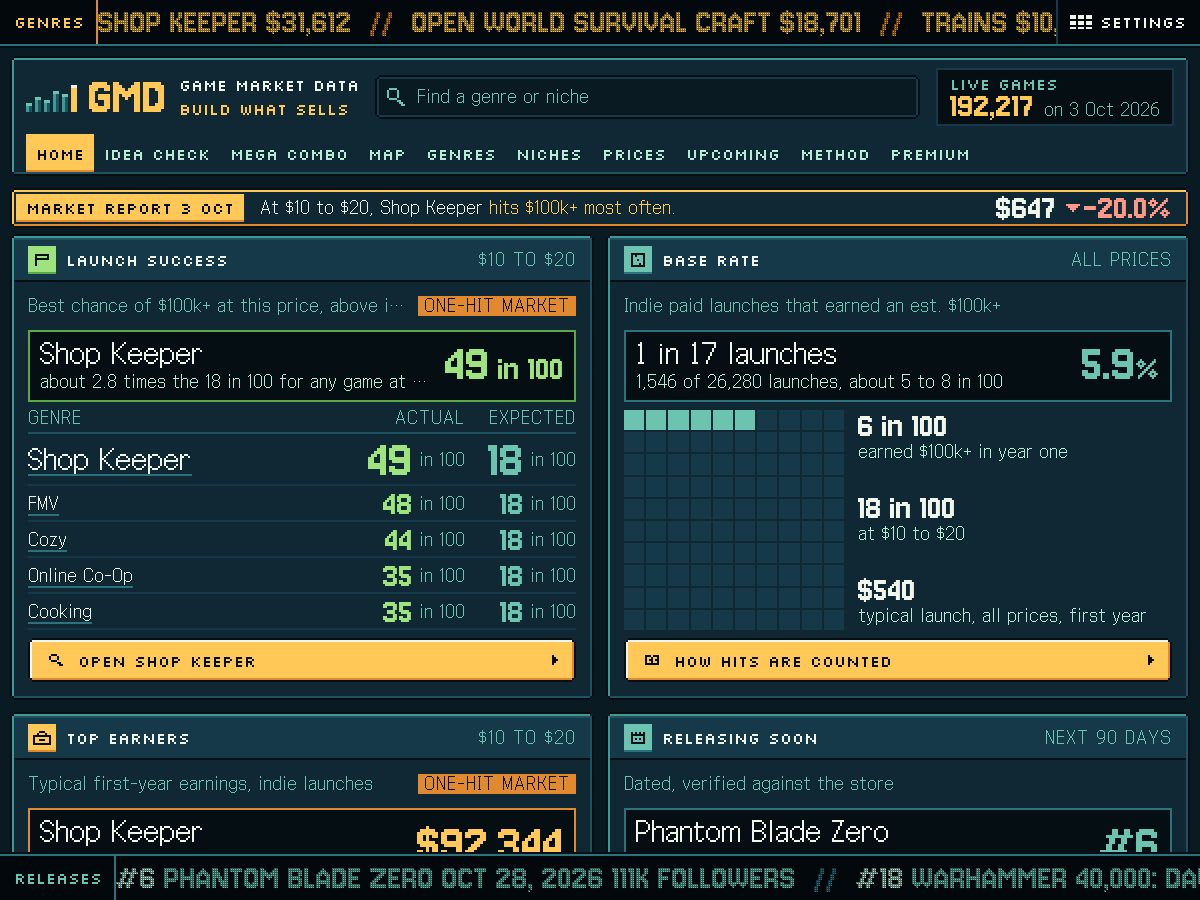Click the Releasing Soon calendar icon

638,738
